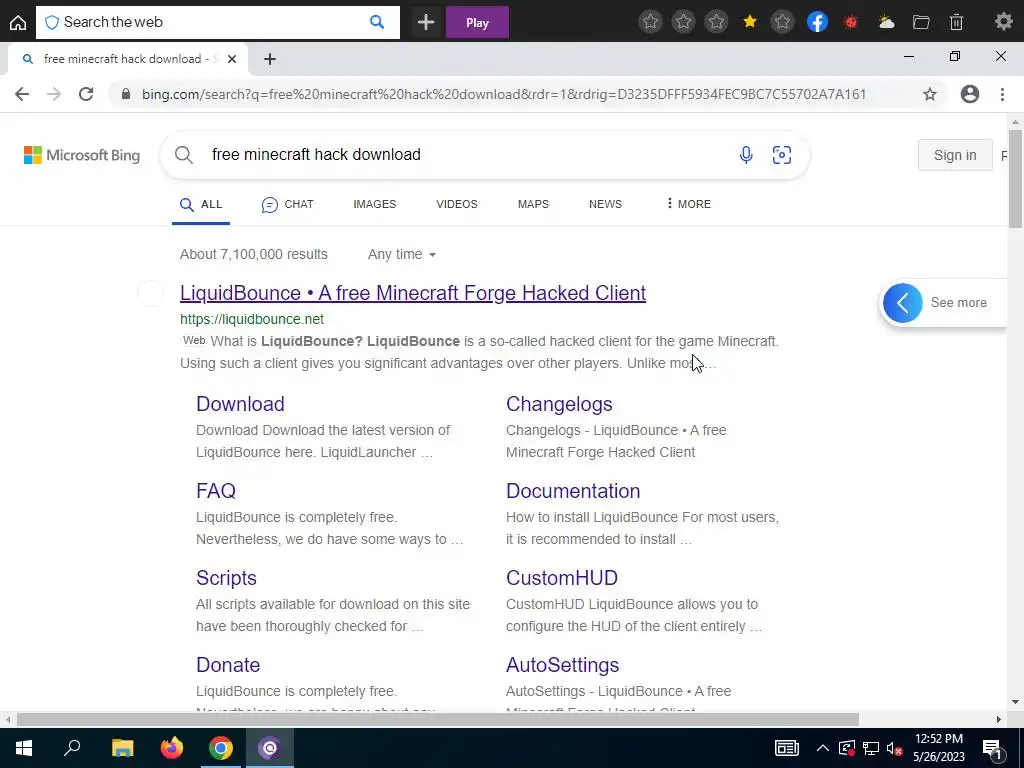This screenshot has height=768, width=1024.
Task: Open the home icon in top bar
Action: pyautogui.click(x=18, y=22)
